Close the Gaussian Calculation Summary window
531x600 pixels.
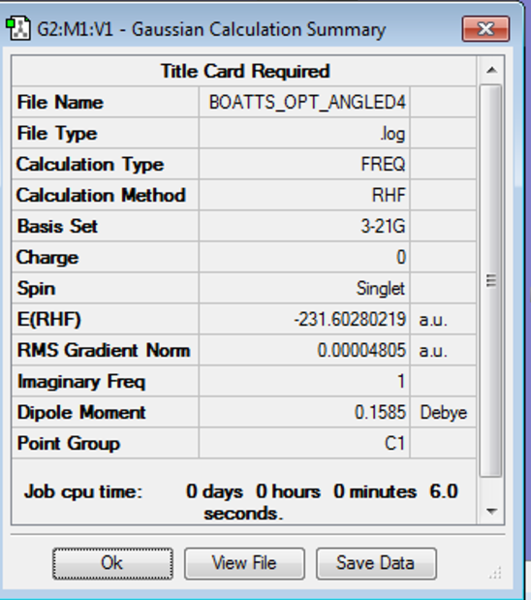(x=485, y=29)
